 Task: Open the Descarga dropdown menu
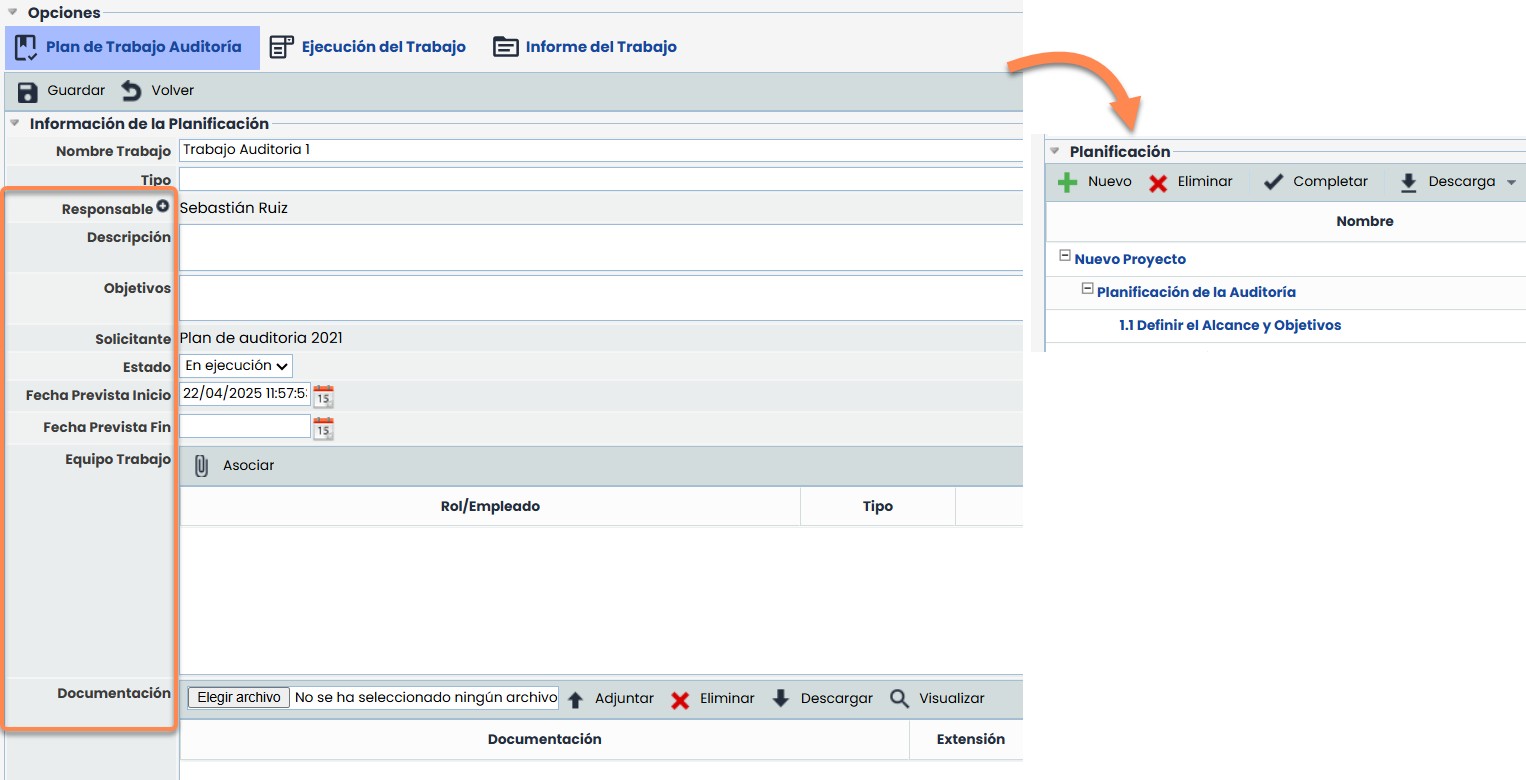[x=1510, y=182]
